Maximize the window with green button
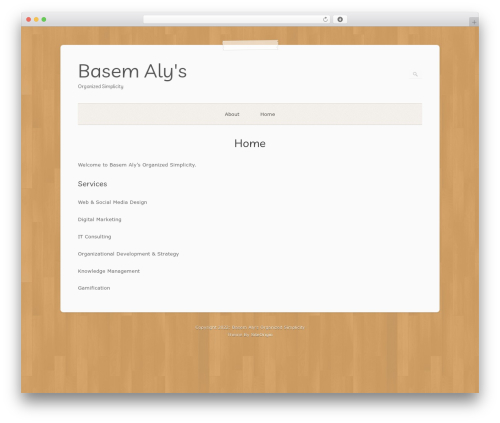 click(x=44, y=20)
